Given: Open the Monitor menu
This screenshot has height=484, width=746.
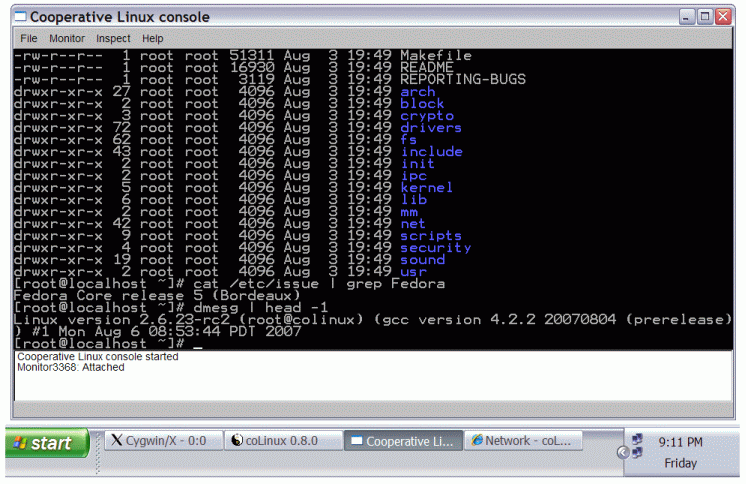Looking at the screenshot, I should pyautogui.click(x=67, y=38).
